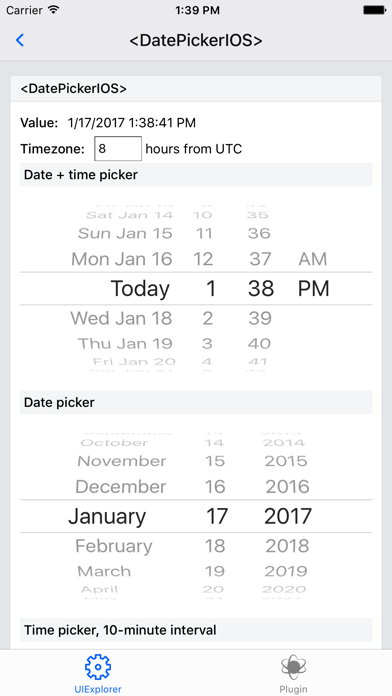Pick December in the month wheel

click(x=121, y=486)
